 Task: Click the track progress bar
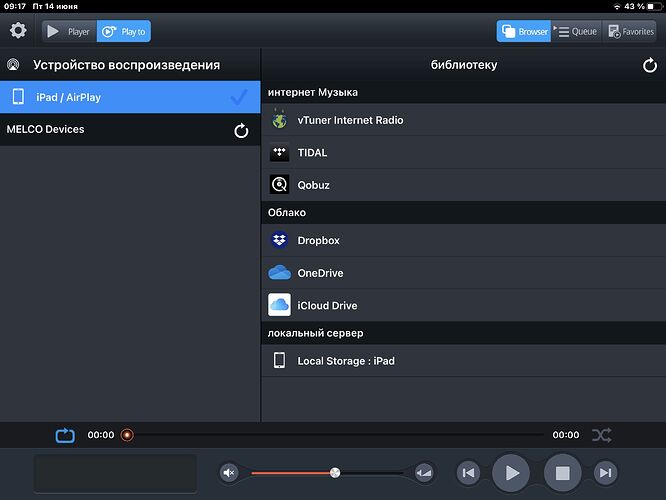[336, 435]
